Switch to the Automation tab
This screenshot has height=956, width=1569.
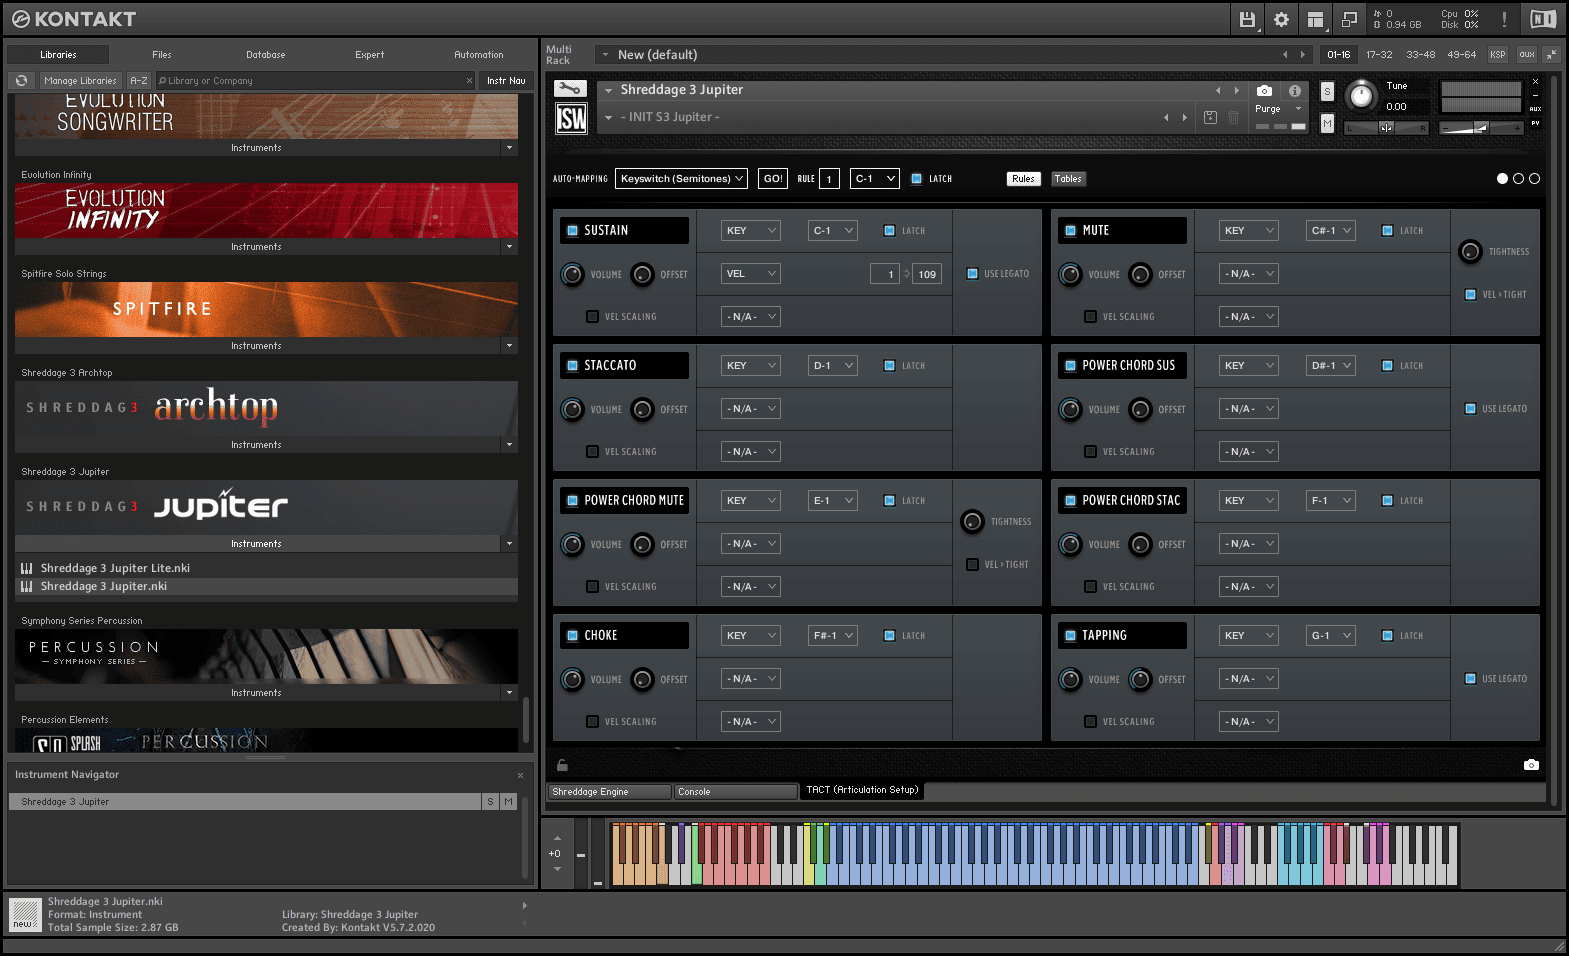478,55
